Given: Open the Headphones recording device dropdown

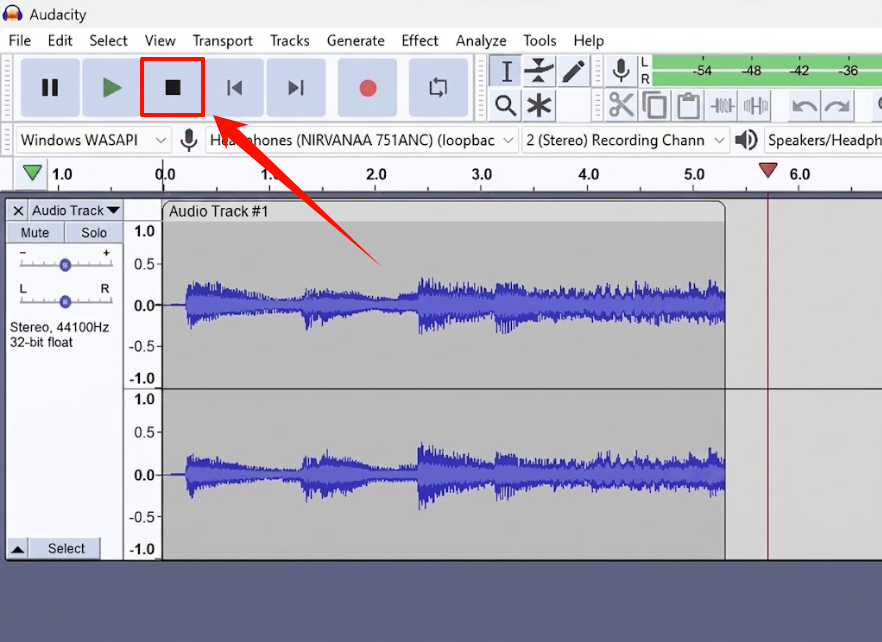Looking at the screenshot, I should pos(361,140).
